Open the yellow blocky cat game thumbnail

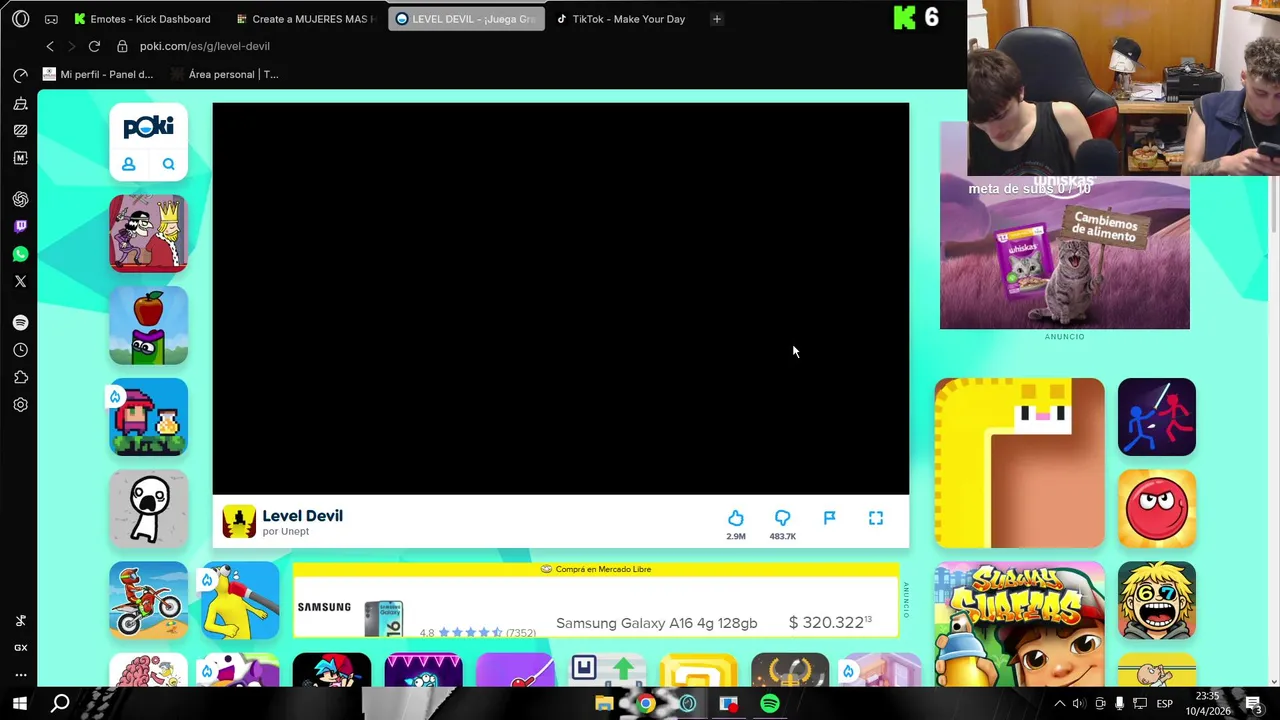1019,463
